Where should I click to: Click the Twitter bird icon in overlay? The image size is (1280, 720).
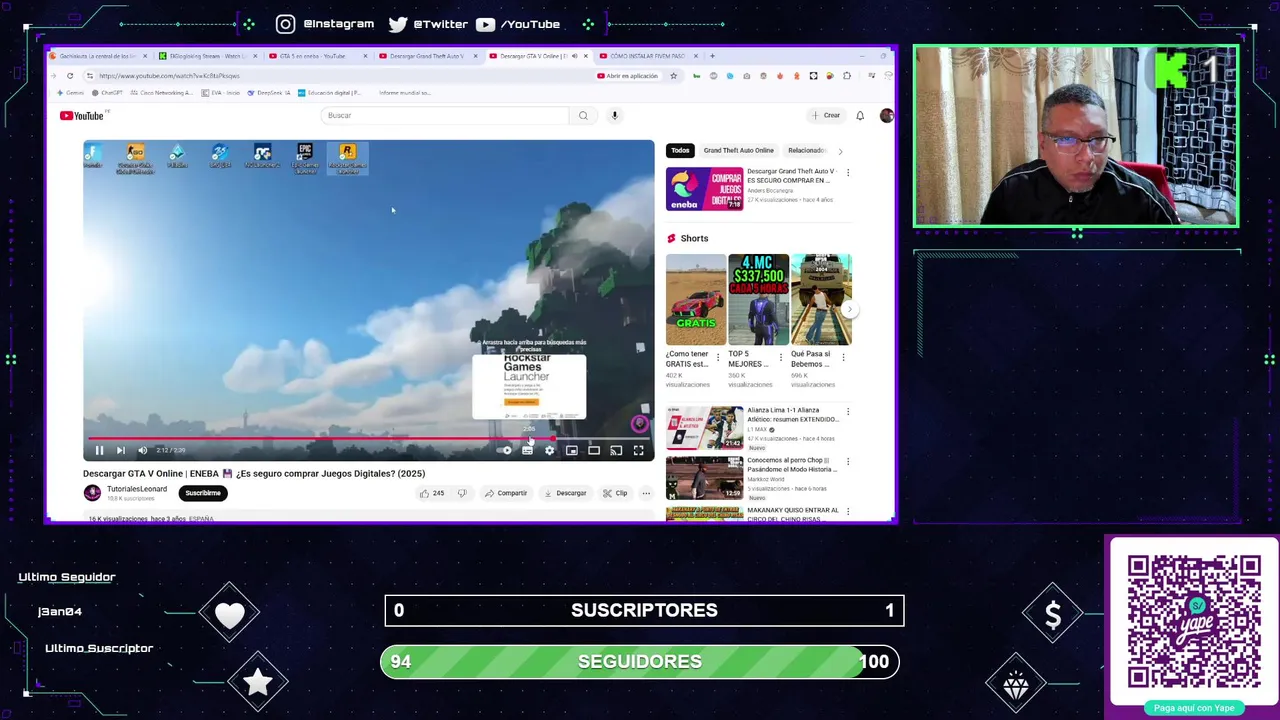click(x=397, y=24)
